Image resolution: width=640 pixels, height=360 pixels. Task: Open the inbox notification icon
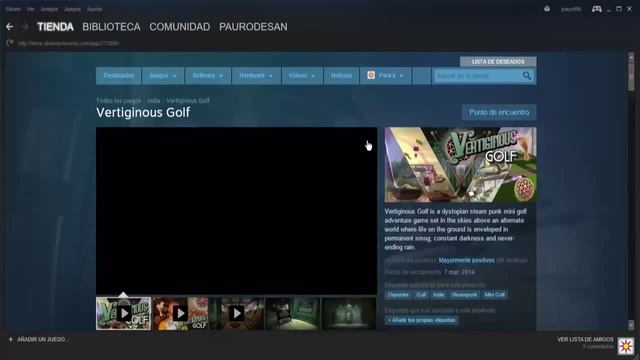tap(547, 9)
